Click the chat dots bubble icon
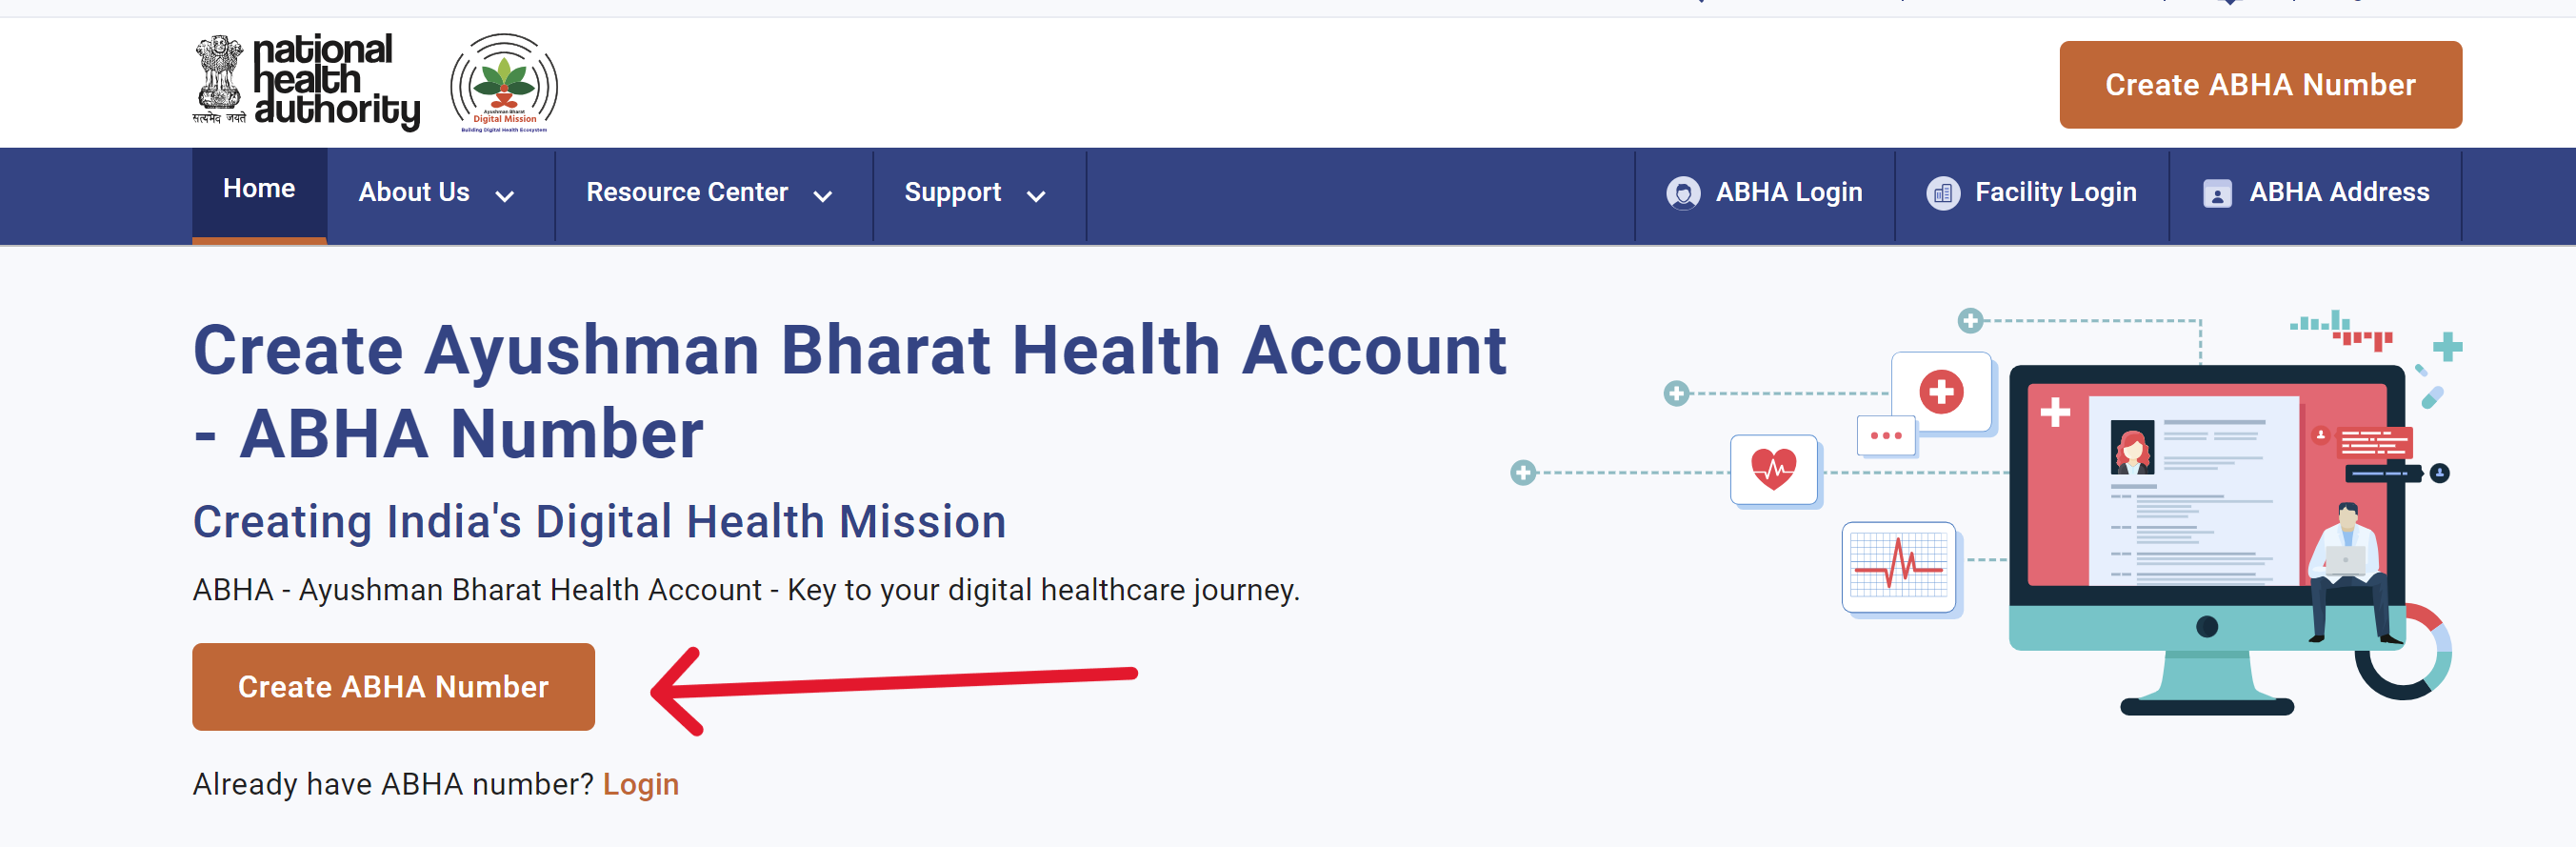 (1885, 436)
